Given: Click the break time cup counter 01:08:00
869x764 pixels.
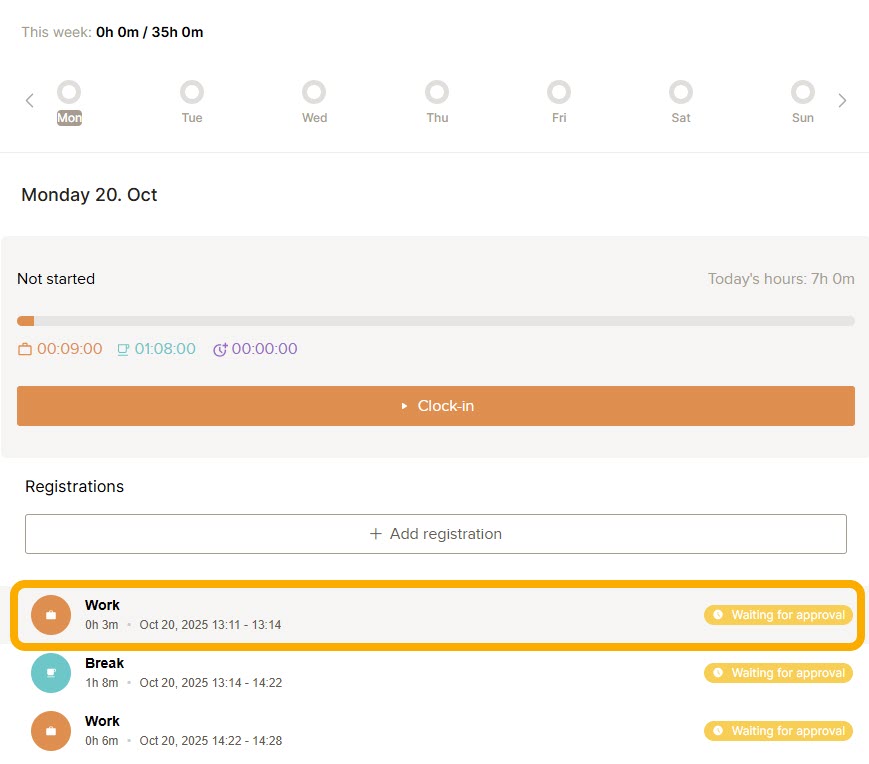Looking at the screenshot, I should [x=156, y=349].
